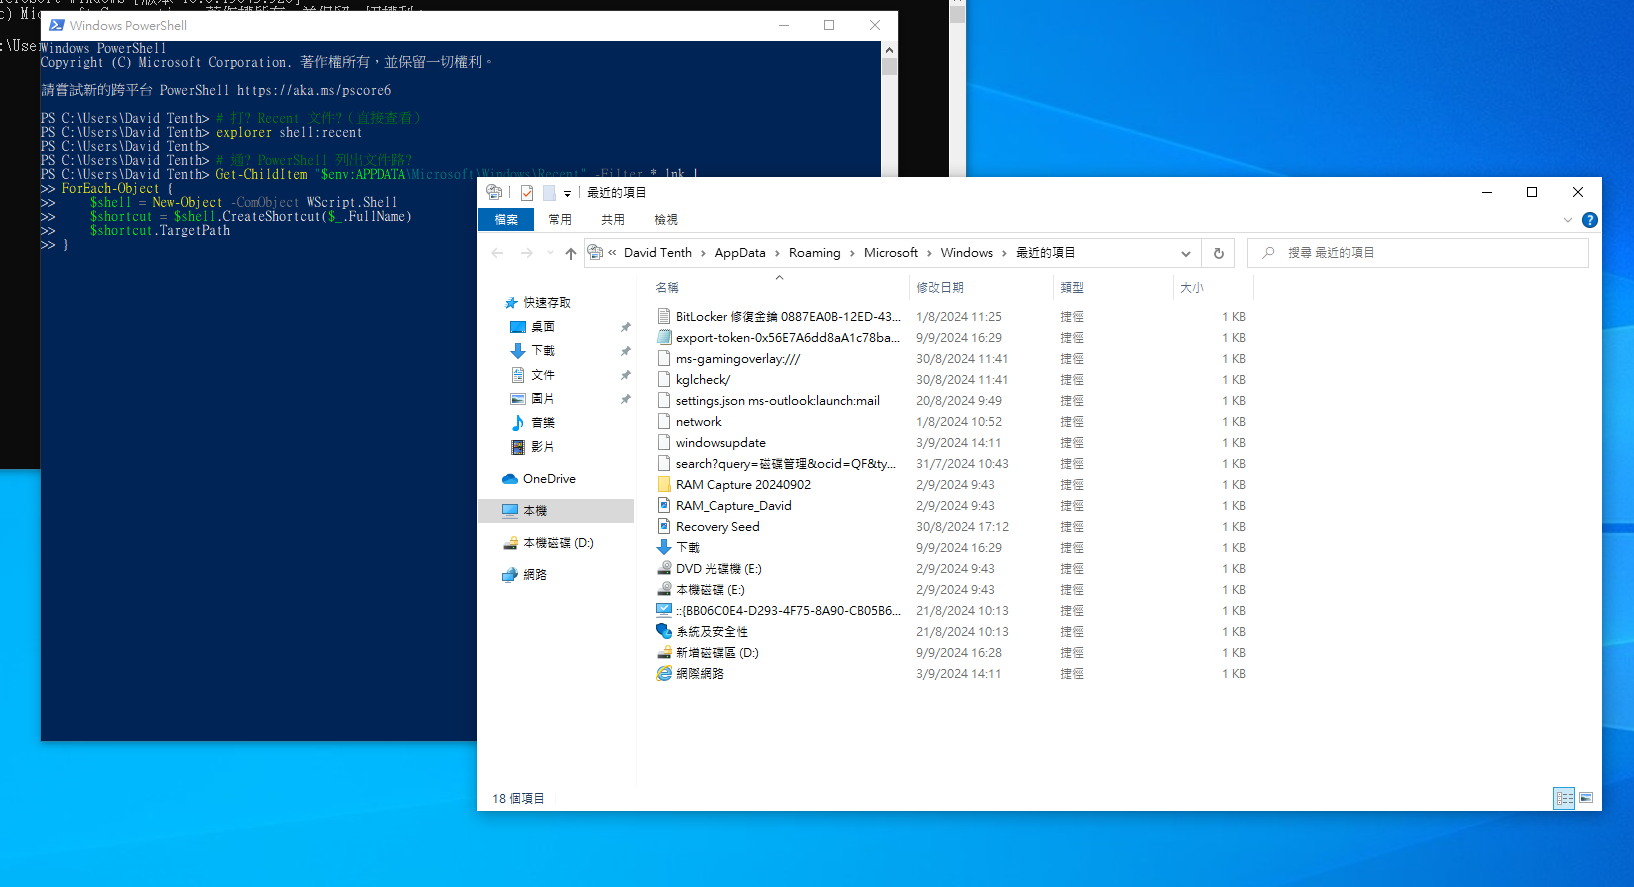Click Roaming in the address breadcrumb
1634x887 pixels.
coord(814,253)
